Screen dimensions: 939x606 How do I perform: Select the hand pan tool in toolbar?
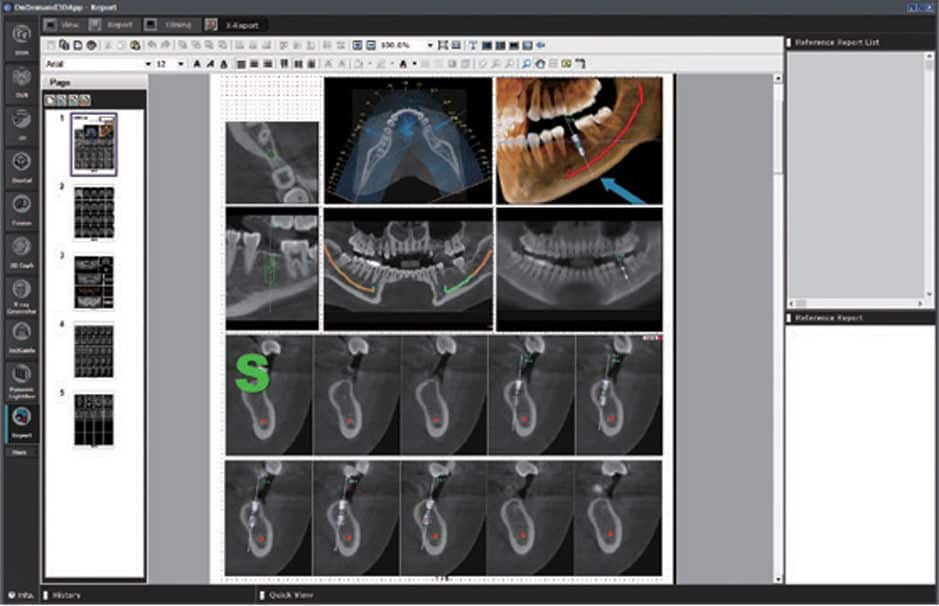click(539, 63)
